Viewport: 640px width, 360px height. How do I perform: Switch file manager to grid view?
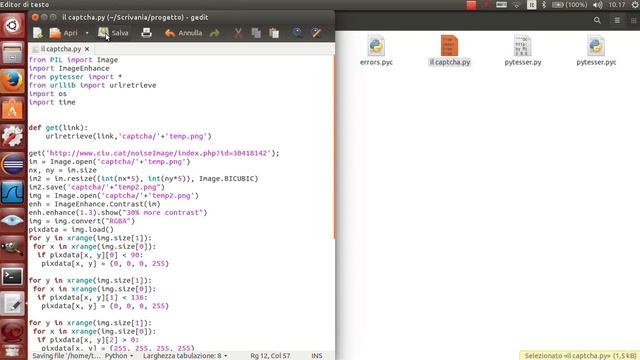(x=633, y=20)
